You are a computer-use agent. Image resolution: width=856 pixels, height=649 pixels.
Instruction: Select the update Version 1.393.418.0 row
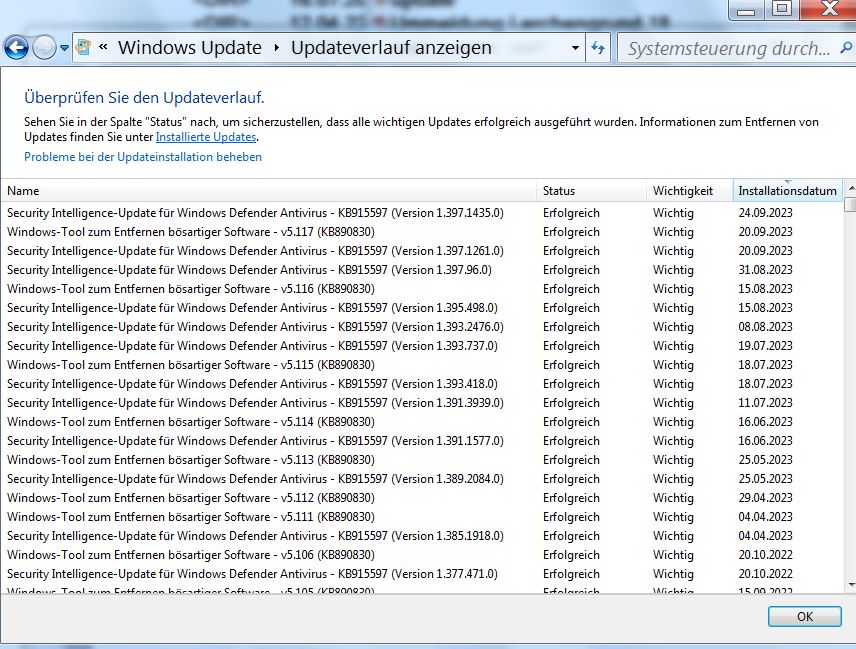421,384
